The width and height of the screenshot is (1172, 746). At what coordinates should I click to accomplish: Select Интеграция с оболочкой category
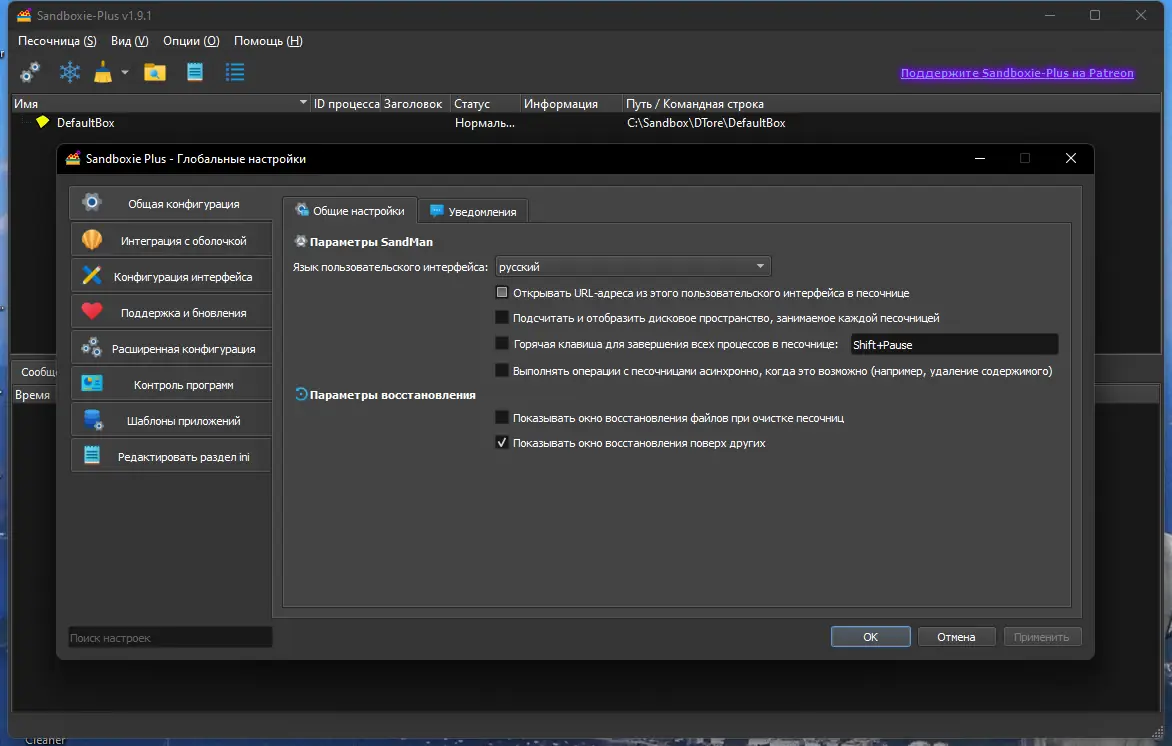click(x=171, y=240)
